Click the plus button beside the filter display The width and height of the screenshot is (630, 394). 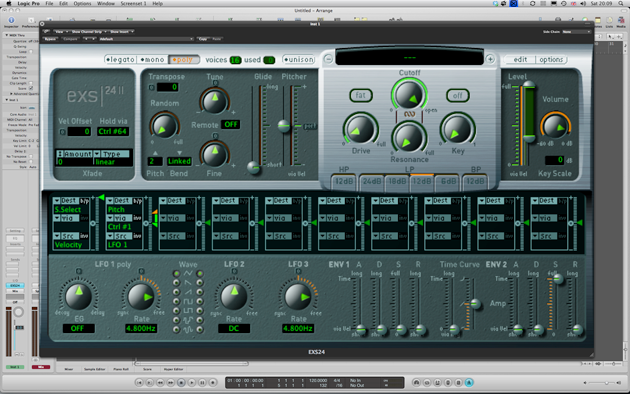point(490,59)
